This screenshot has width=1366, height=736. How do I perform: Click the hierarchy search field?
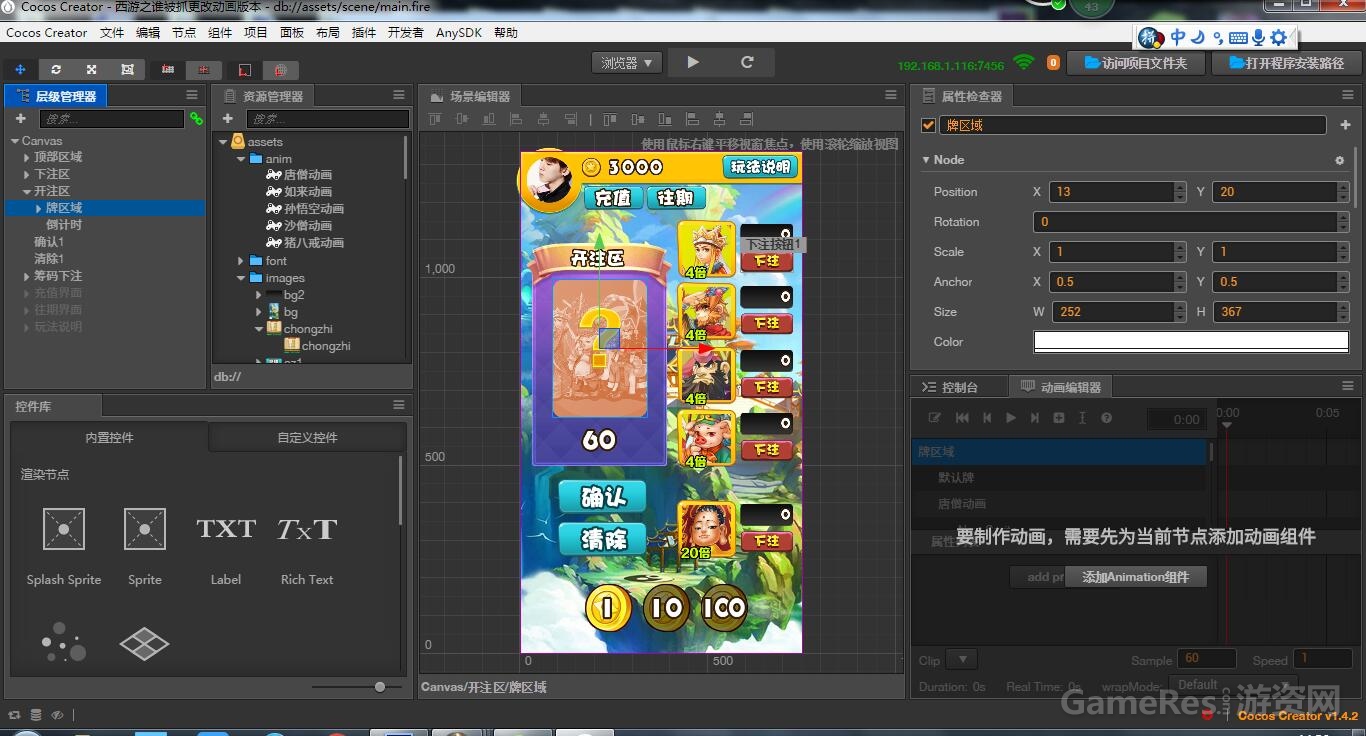[111, 118]
